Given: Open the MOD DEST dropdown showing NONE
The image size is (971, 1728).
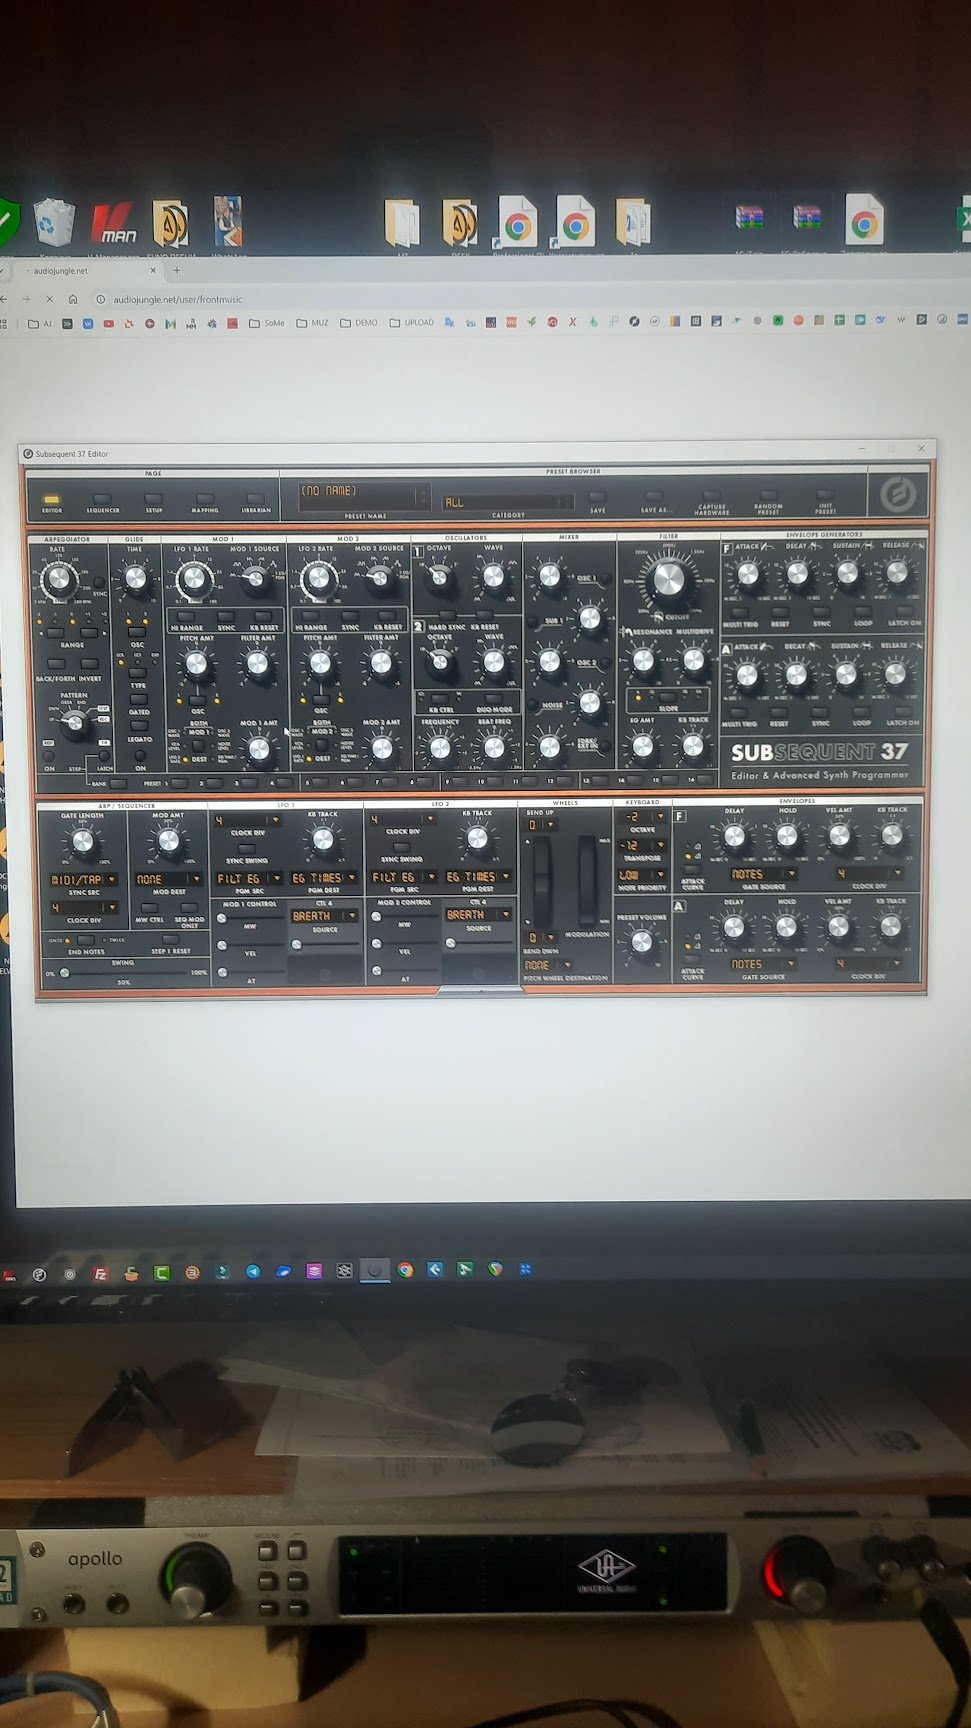Looking at the screenshot, I should (168, 879).
